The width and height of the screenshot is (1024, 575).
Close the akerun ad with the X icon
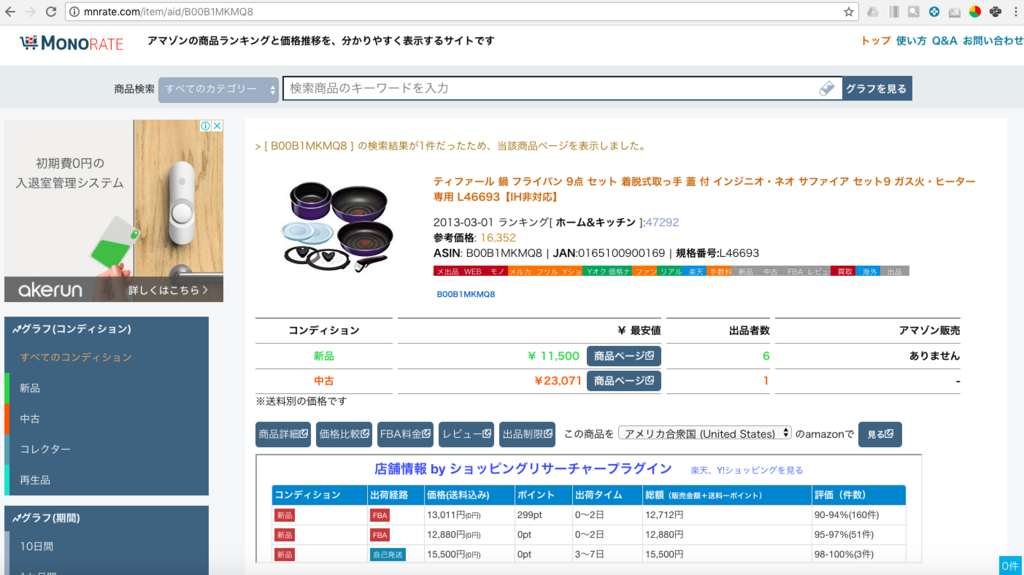click(x=217, y=125)
